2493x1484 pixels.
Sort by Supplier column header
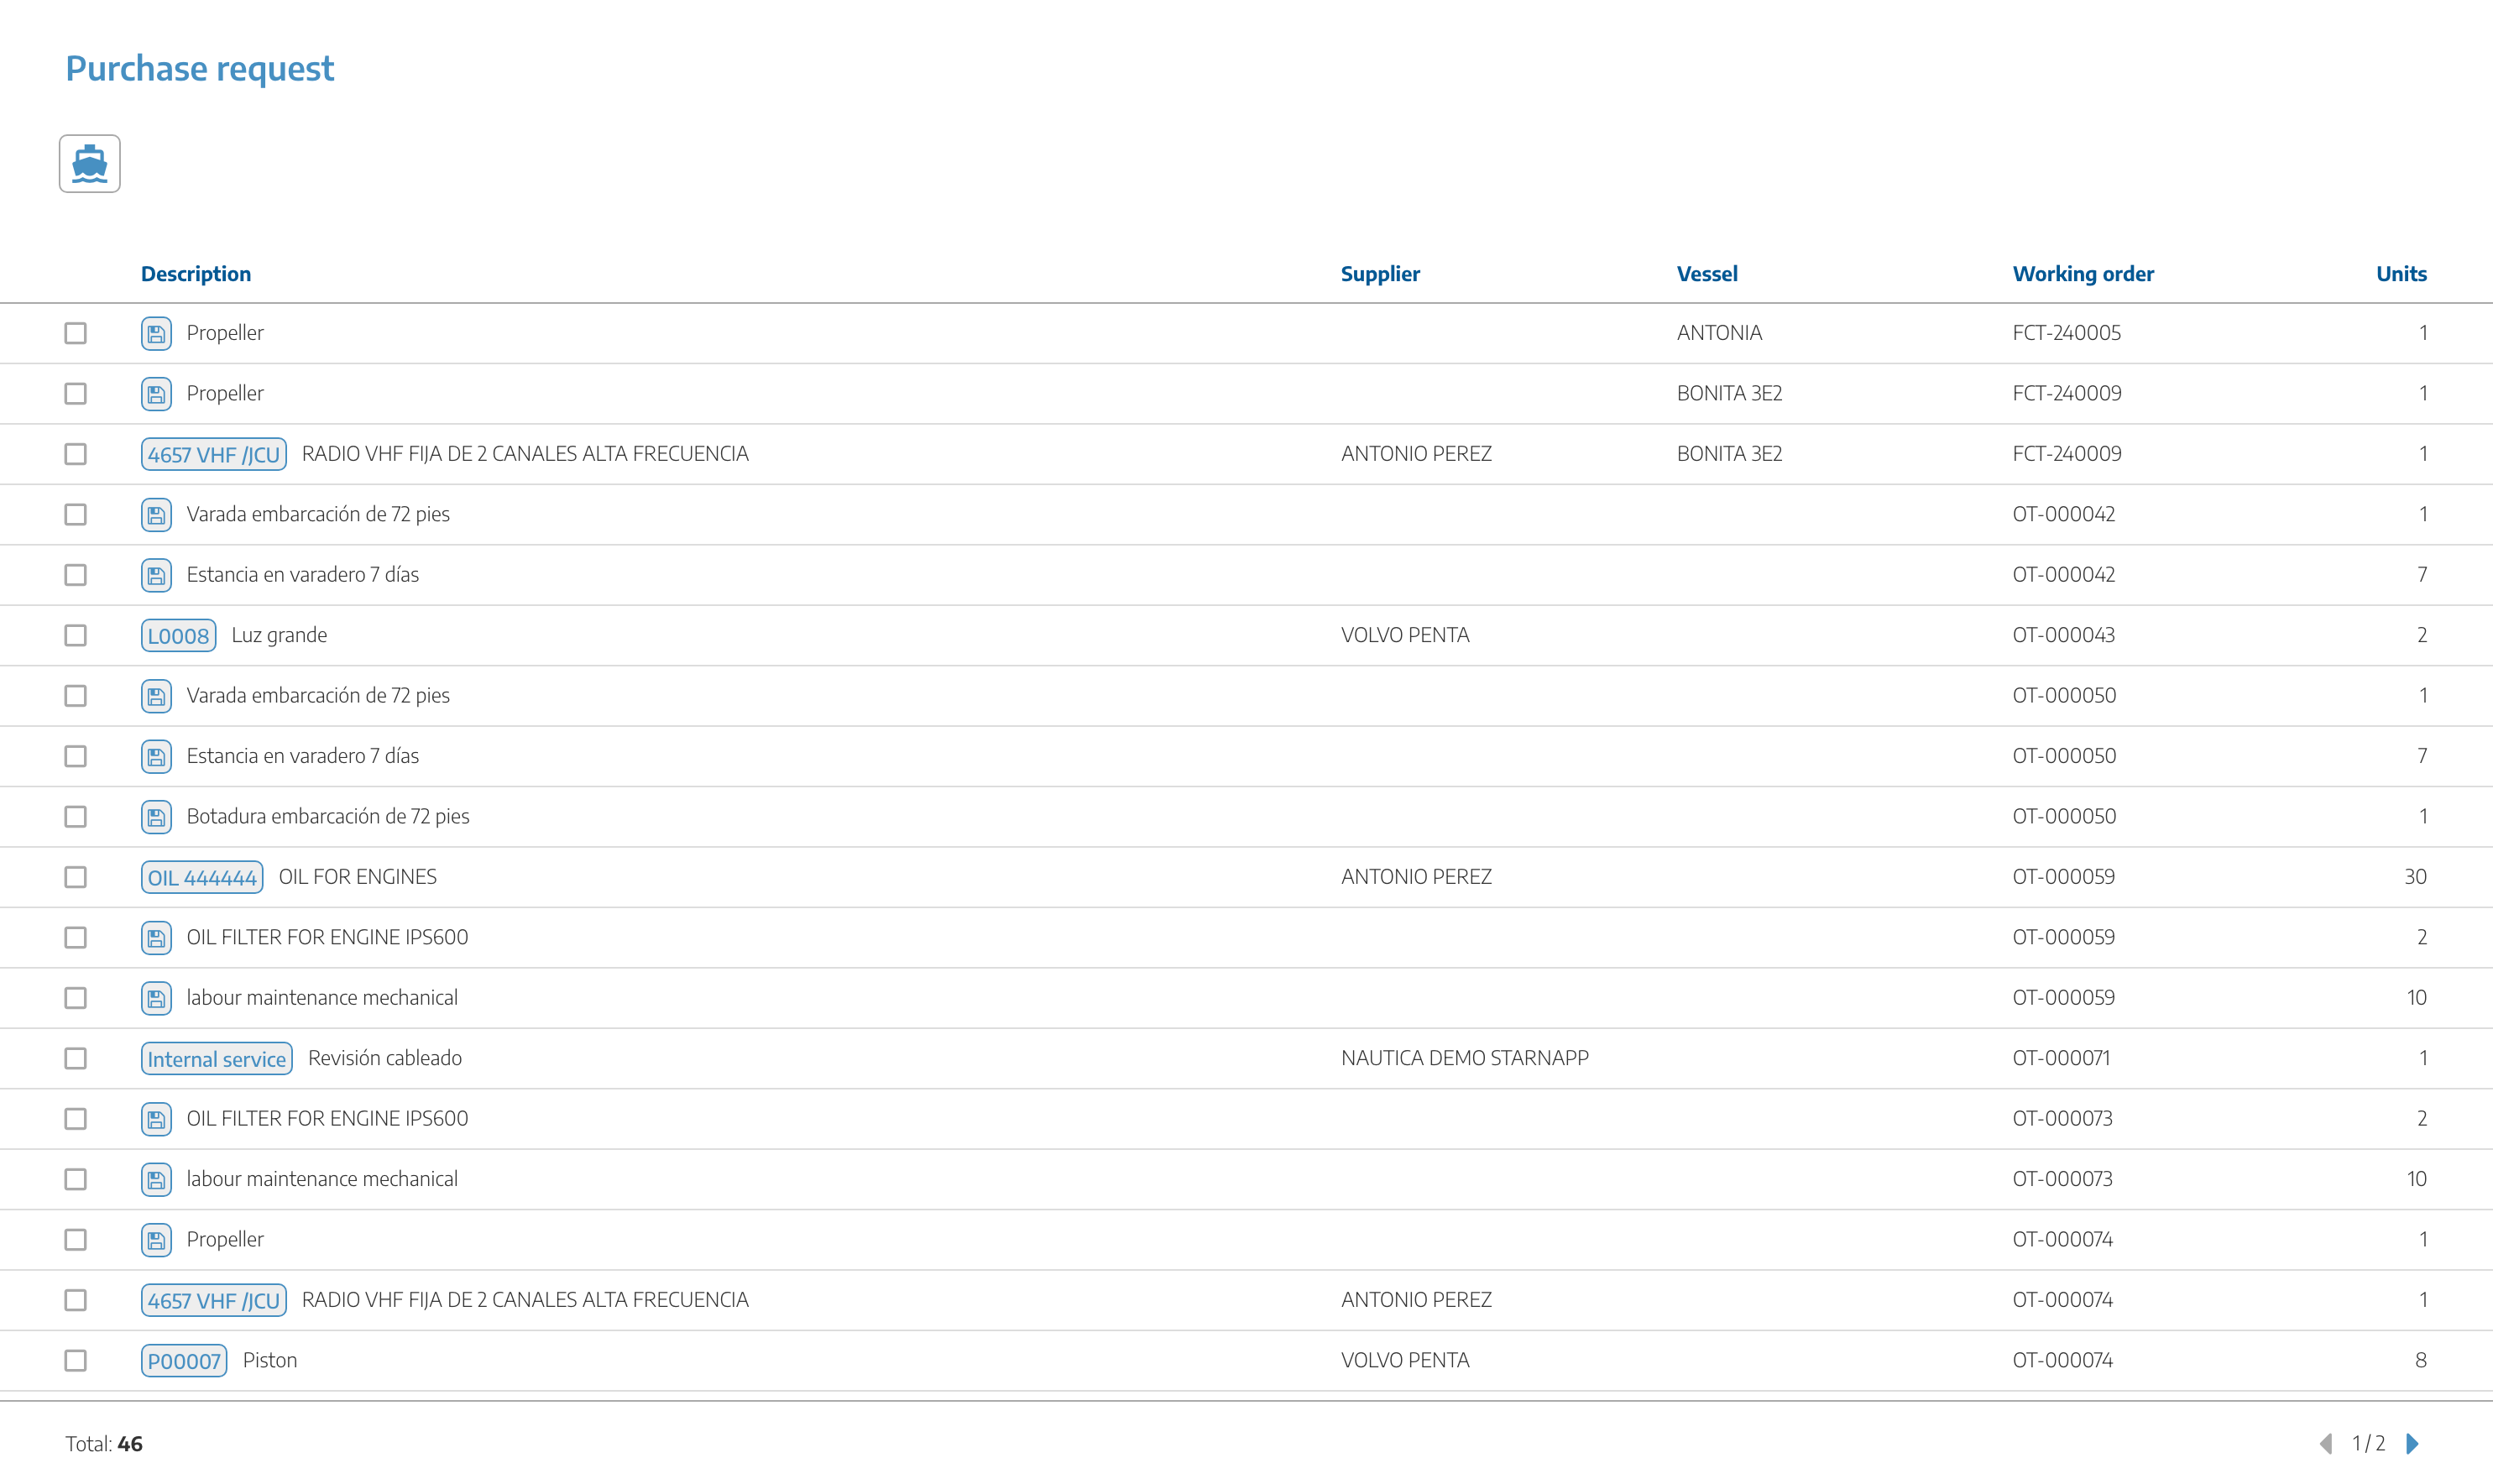(x=1380, y=274)
